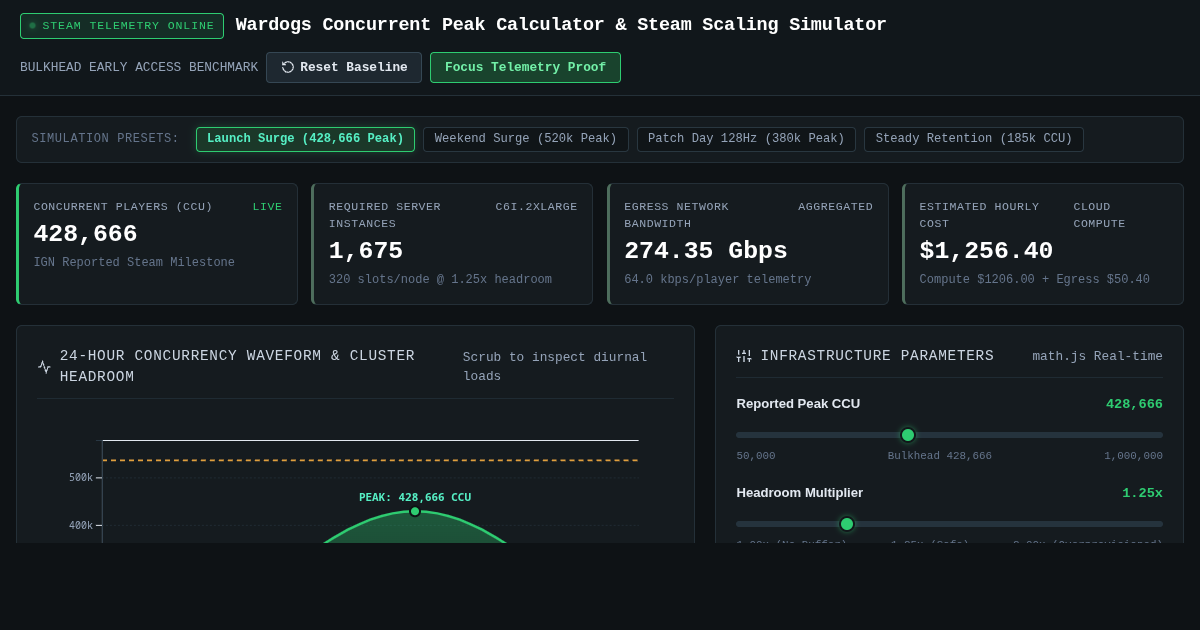Click the circular arrow icon in Reset Baseline
Image resolution: width=1200 pixels, height=630 pixels.
point(288,67)
